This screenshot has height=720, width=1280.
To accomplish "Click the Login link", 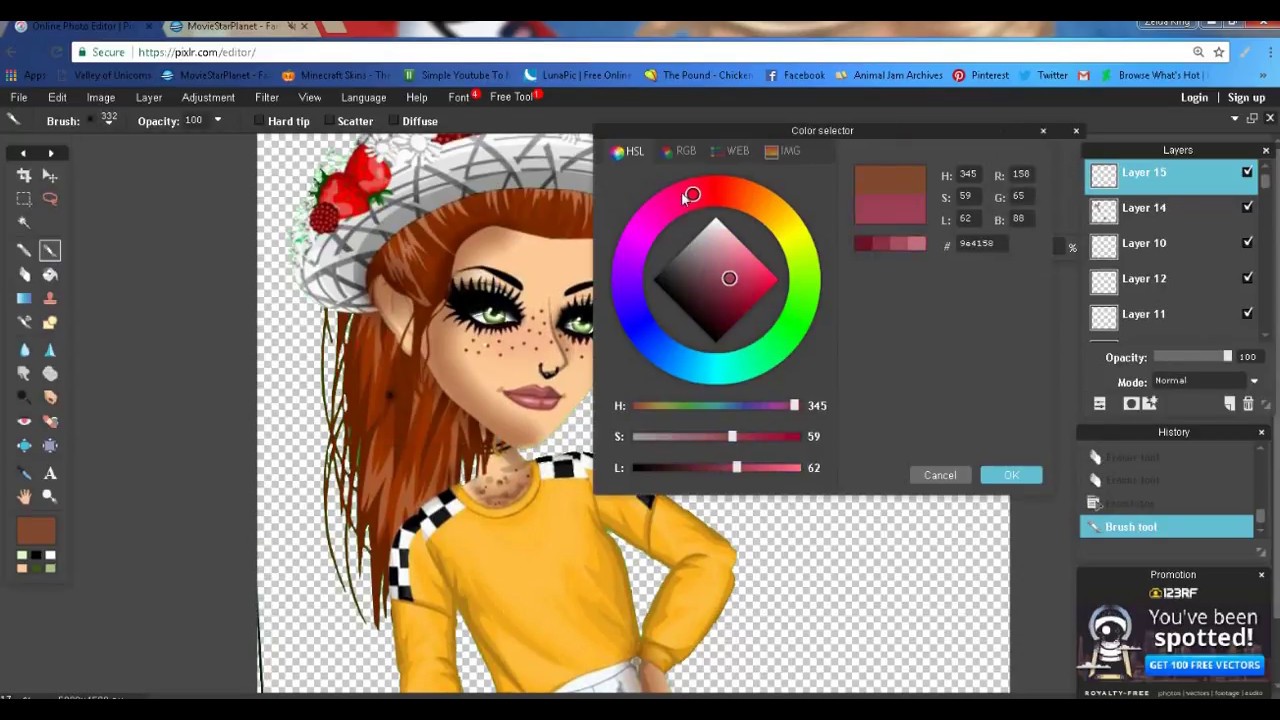I will pyautogui.click(x=1194, y=97).
